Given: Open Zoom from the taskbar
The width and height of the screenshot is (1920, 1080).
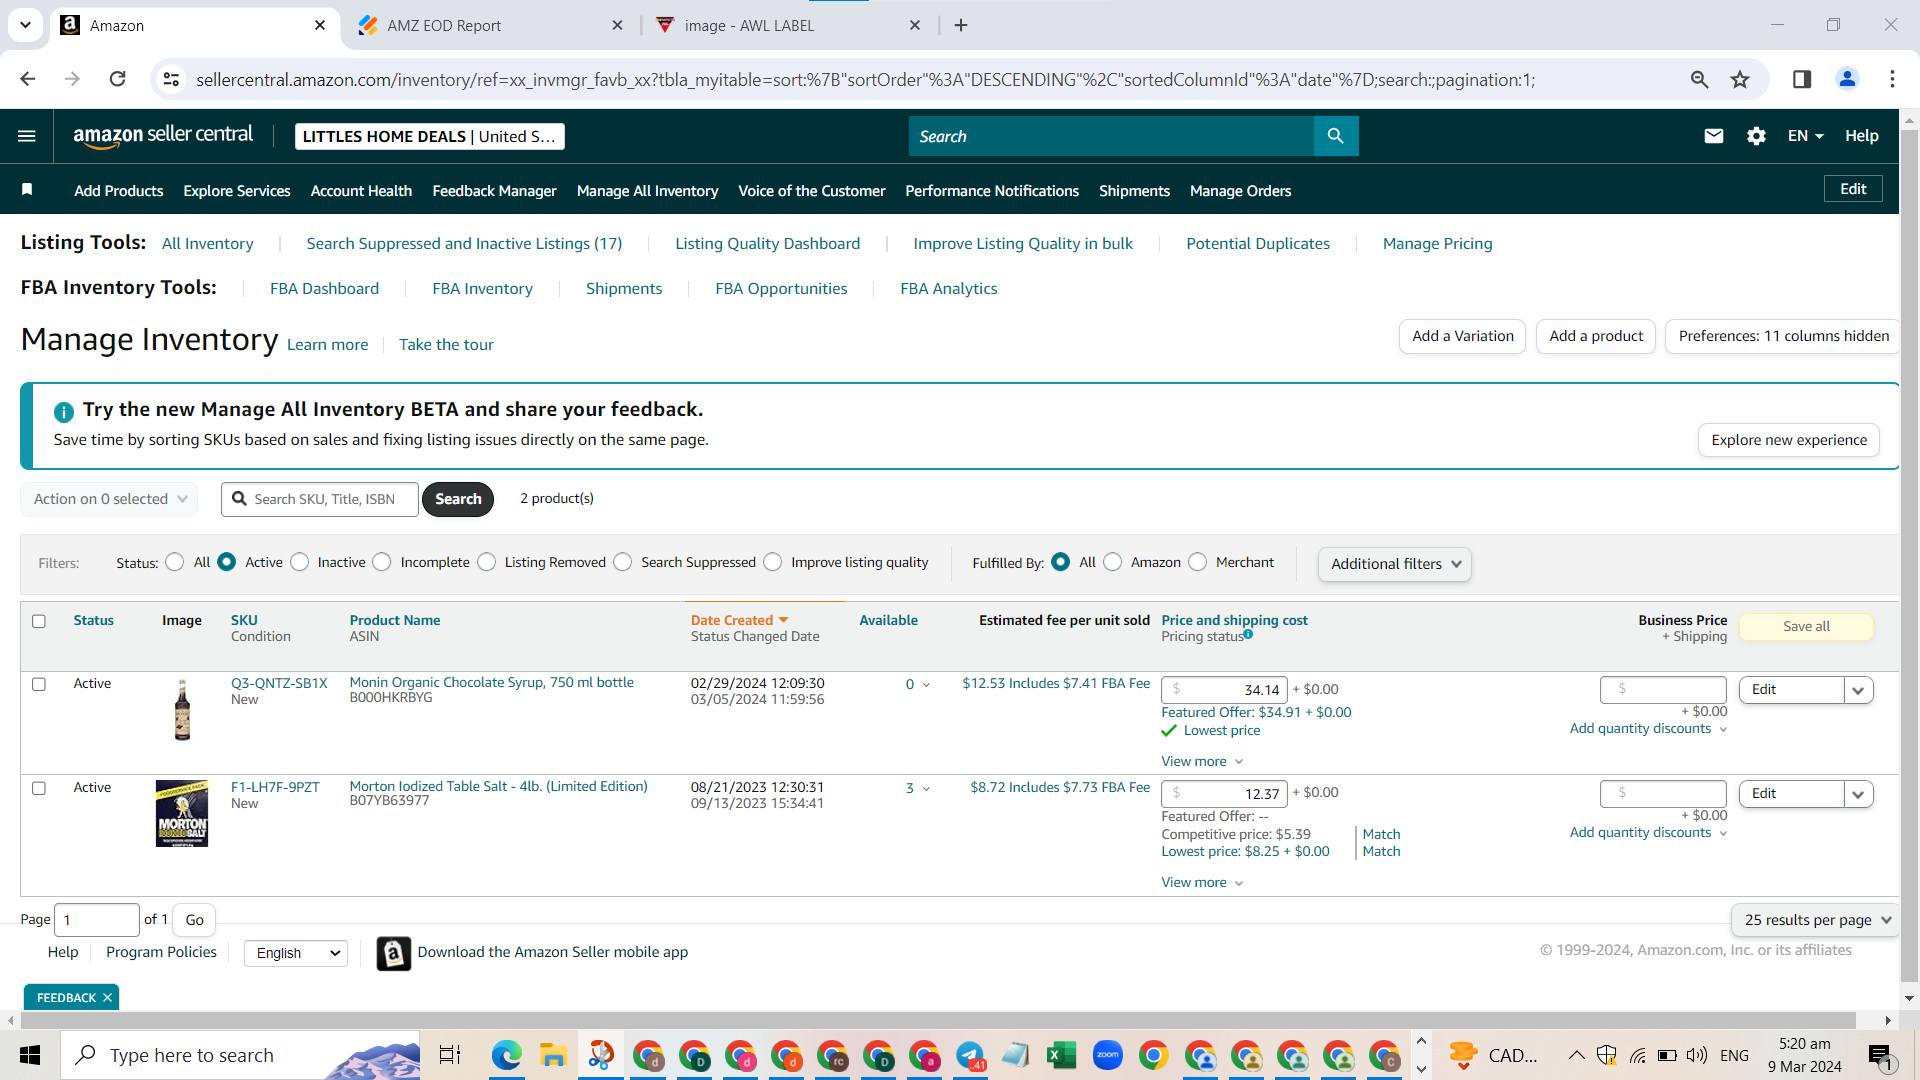Looking at the screenshot, I should point(1108,1055).
